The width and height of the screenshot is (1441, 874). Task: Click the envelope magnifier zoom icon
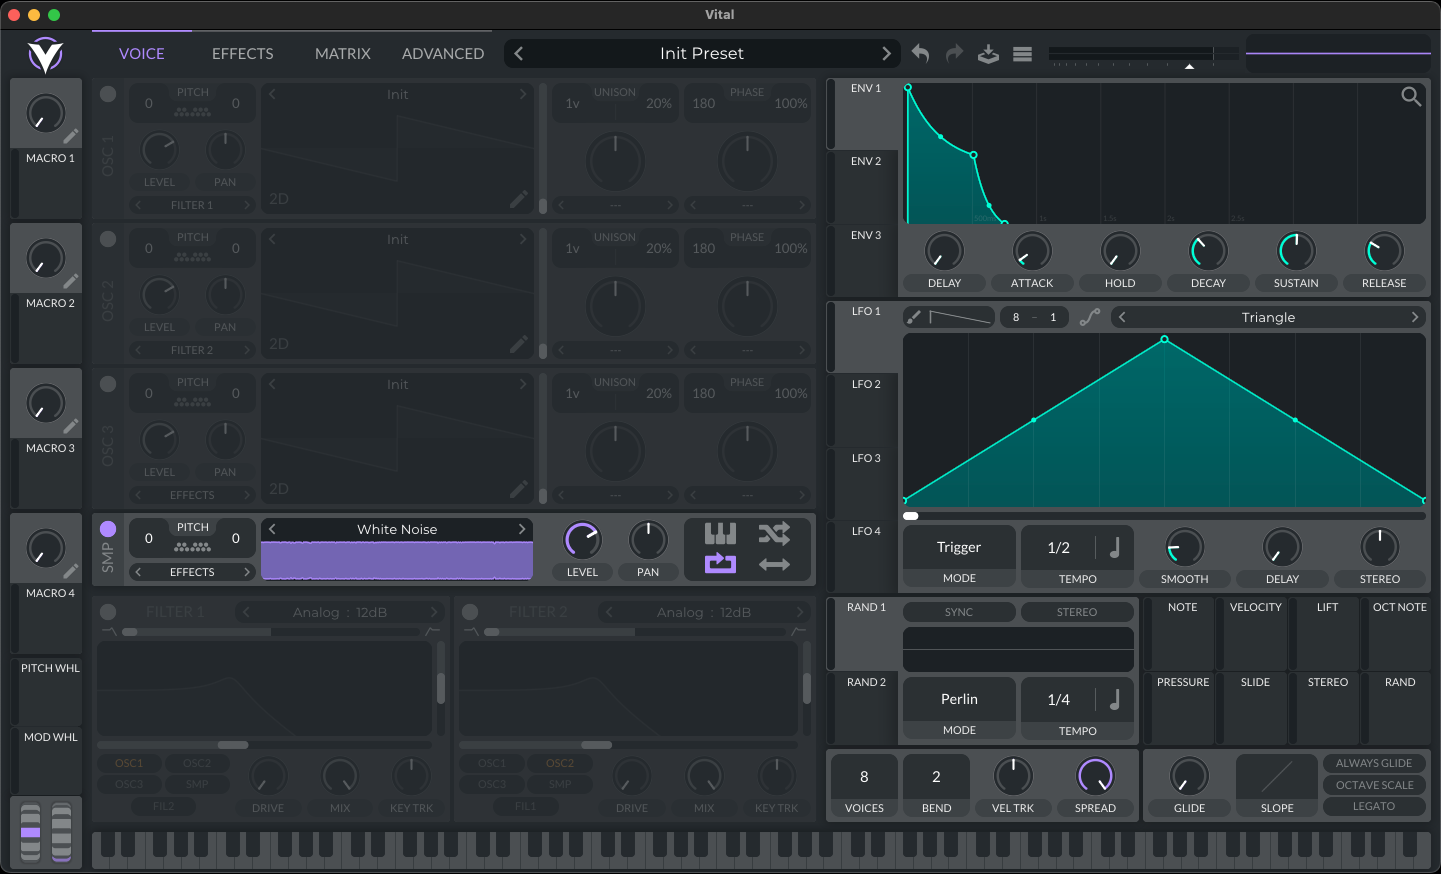[x=1411, y=96]
